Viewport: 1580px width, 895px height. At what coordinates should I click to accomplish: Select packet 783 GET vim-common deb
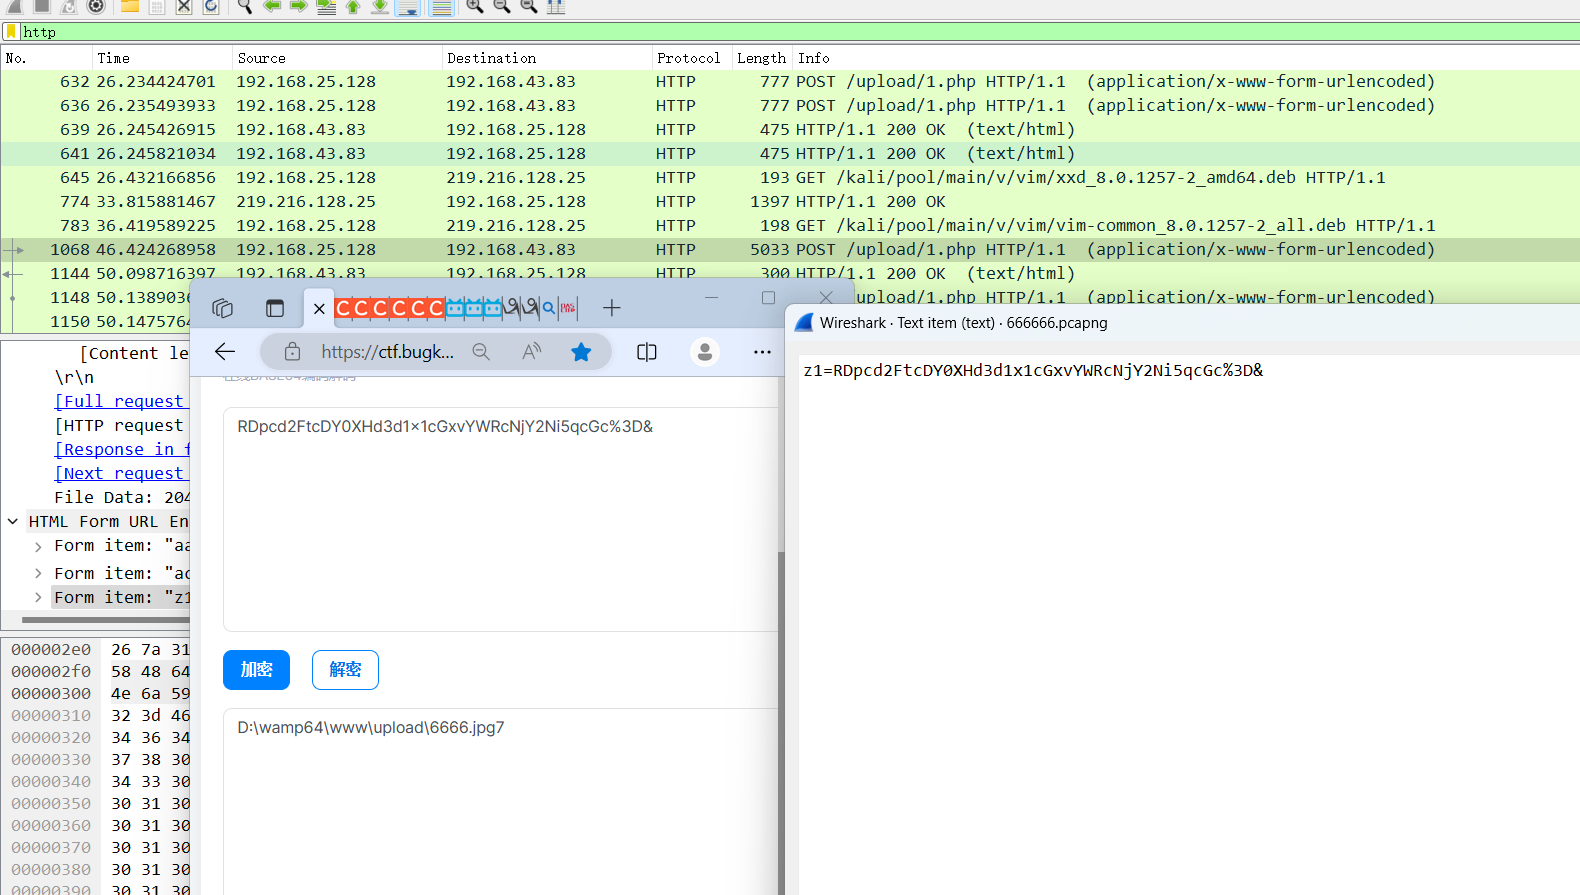(x=790, y=225)
